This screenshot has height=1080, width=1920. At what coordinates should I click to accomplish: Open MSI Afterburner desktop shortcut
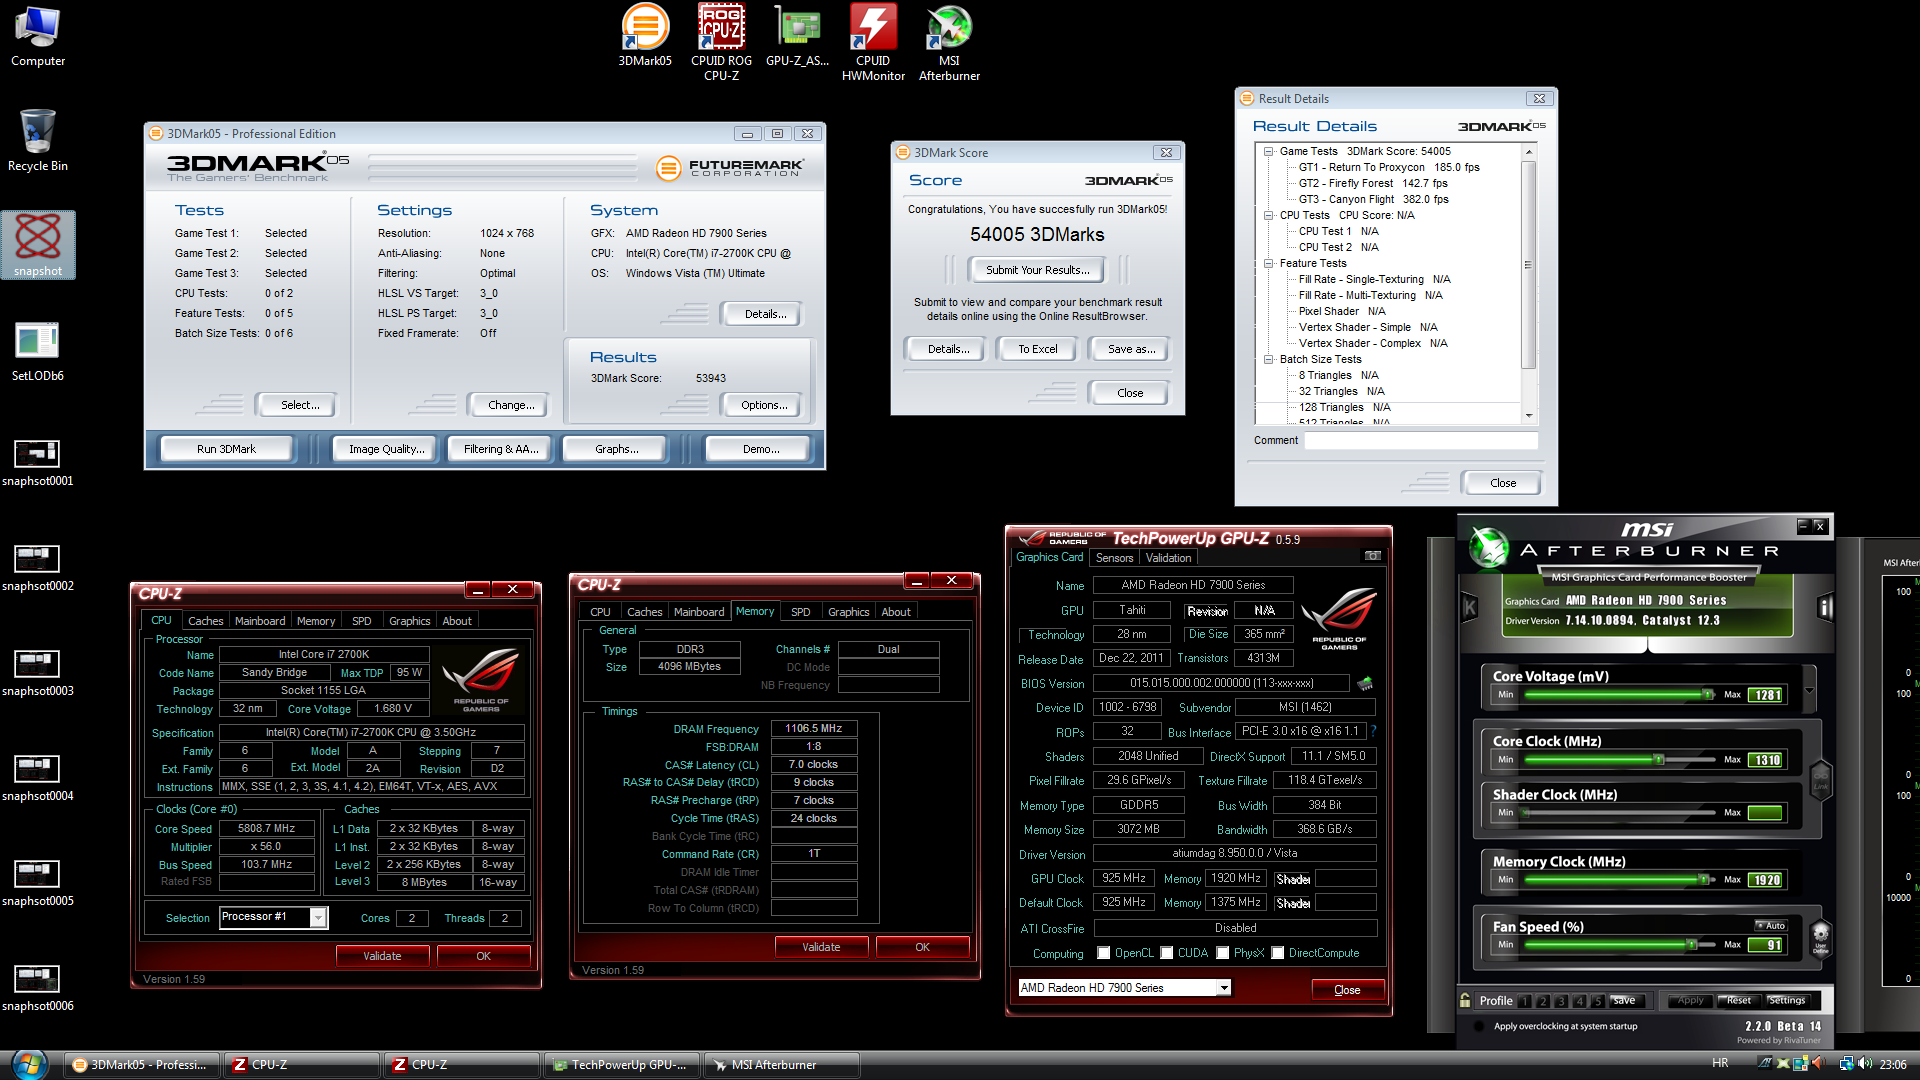949,42
